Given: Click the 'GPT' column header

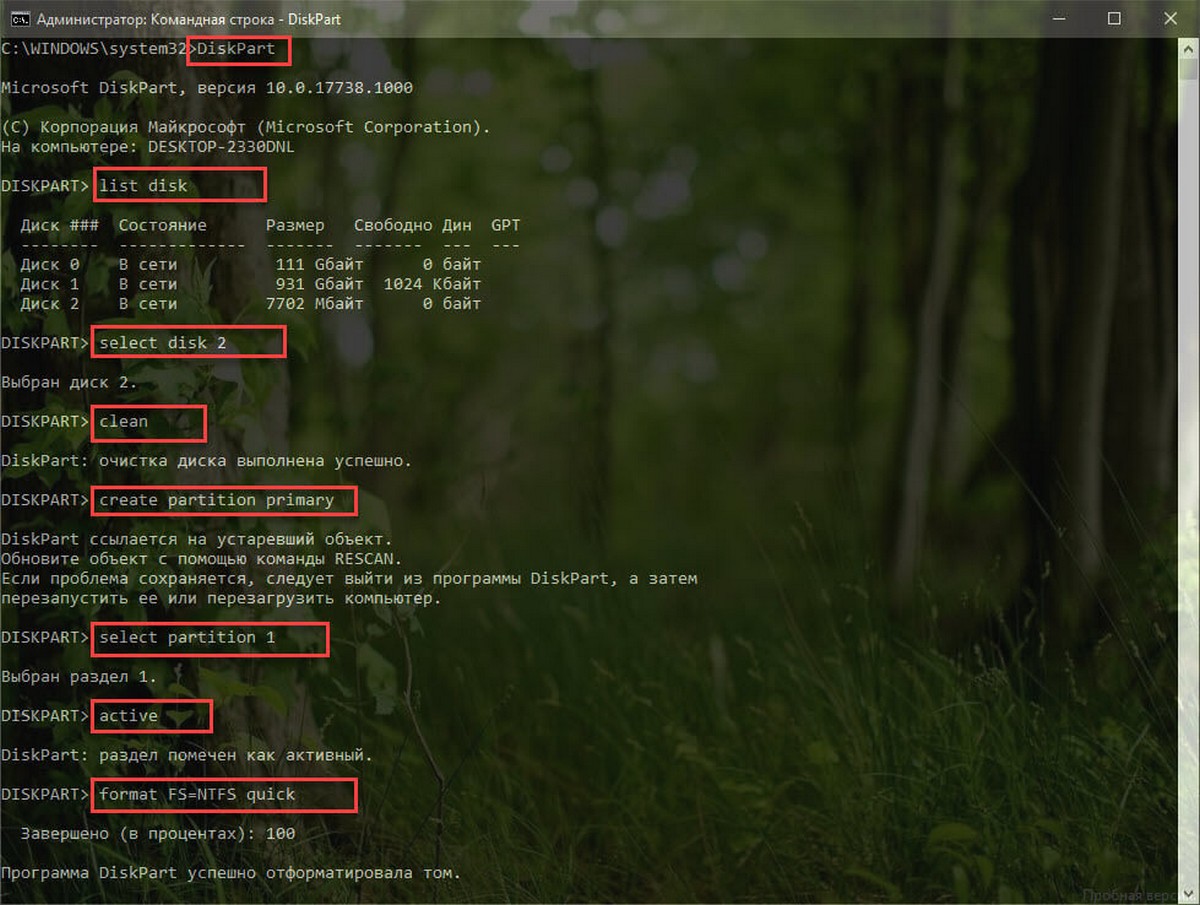Looking at the screenshot, I should pyautogui.click(x=505, y=225).
